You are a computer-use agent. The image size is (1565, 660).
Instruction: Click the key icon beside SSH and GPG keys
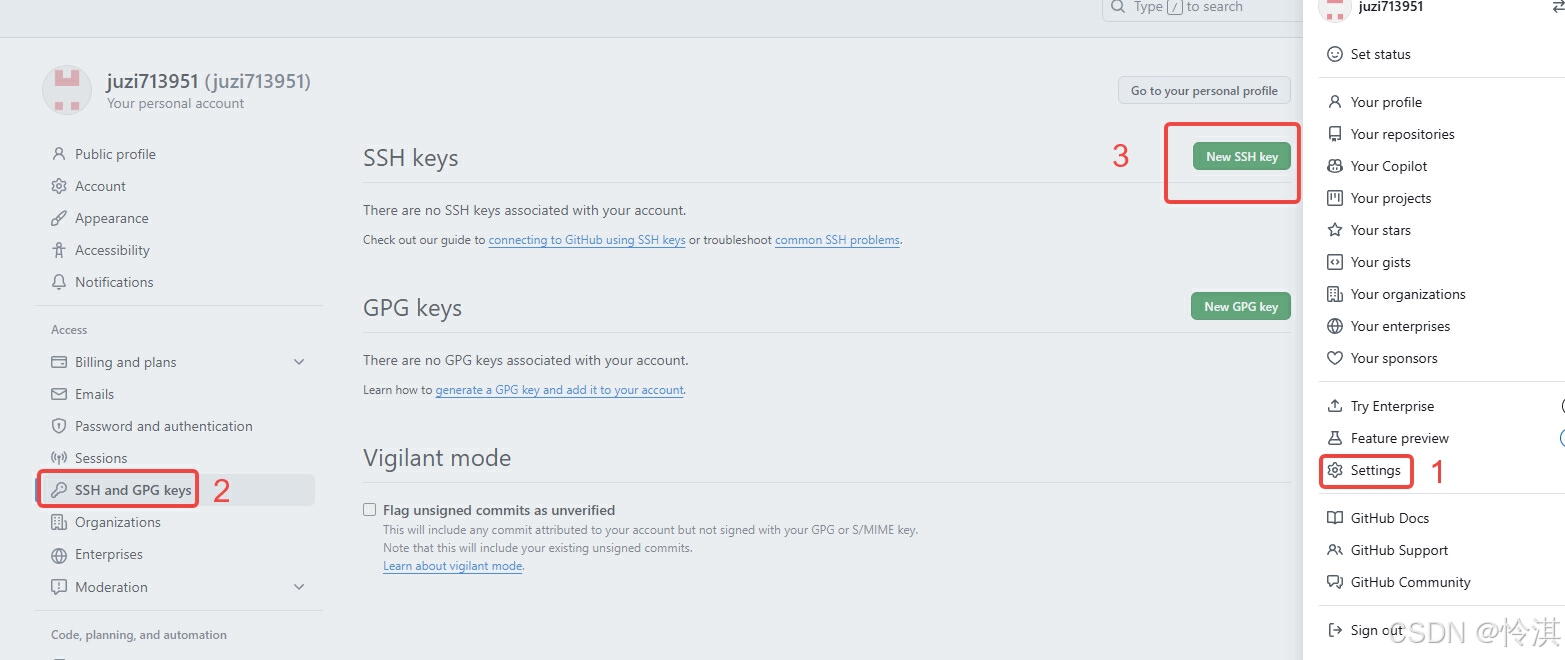coord(59,490)
